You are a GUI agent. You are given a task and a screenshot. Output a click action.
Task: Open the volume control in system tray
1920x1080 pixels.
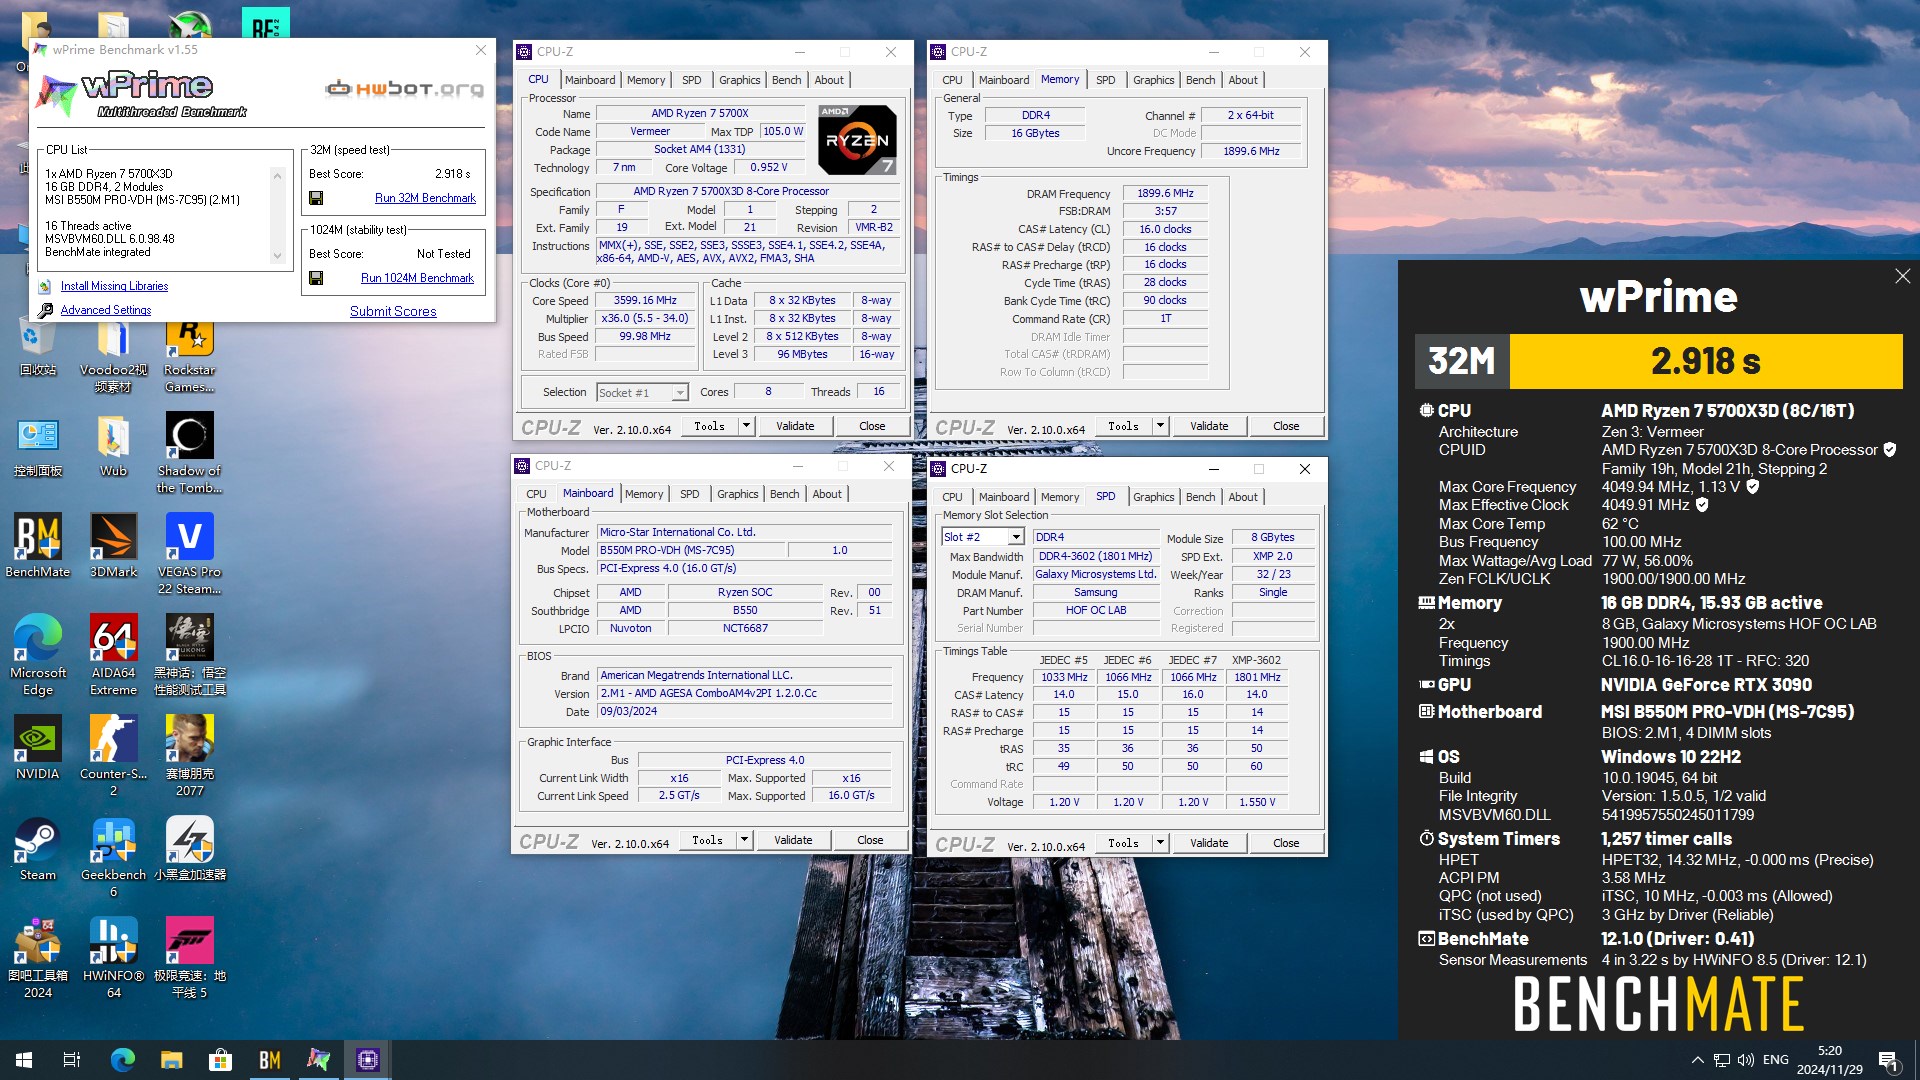(x=1746, y=1060)
